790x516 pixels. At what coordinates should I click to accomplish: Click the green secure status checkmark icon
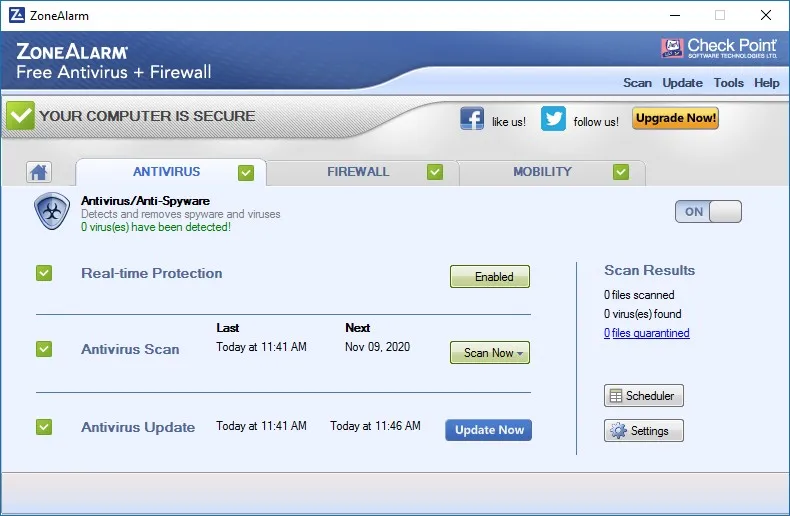21,115
